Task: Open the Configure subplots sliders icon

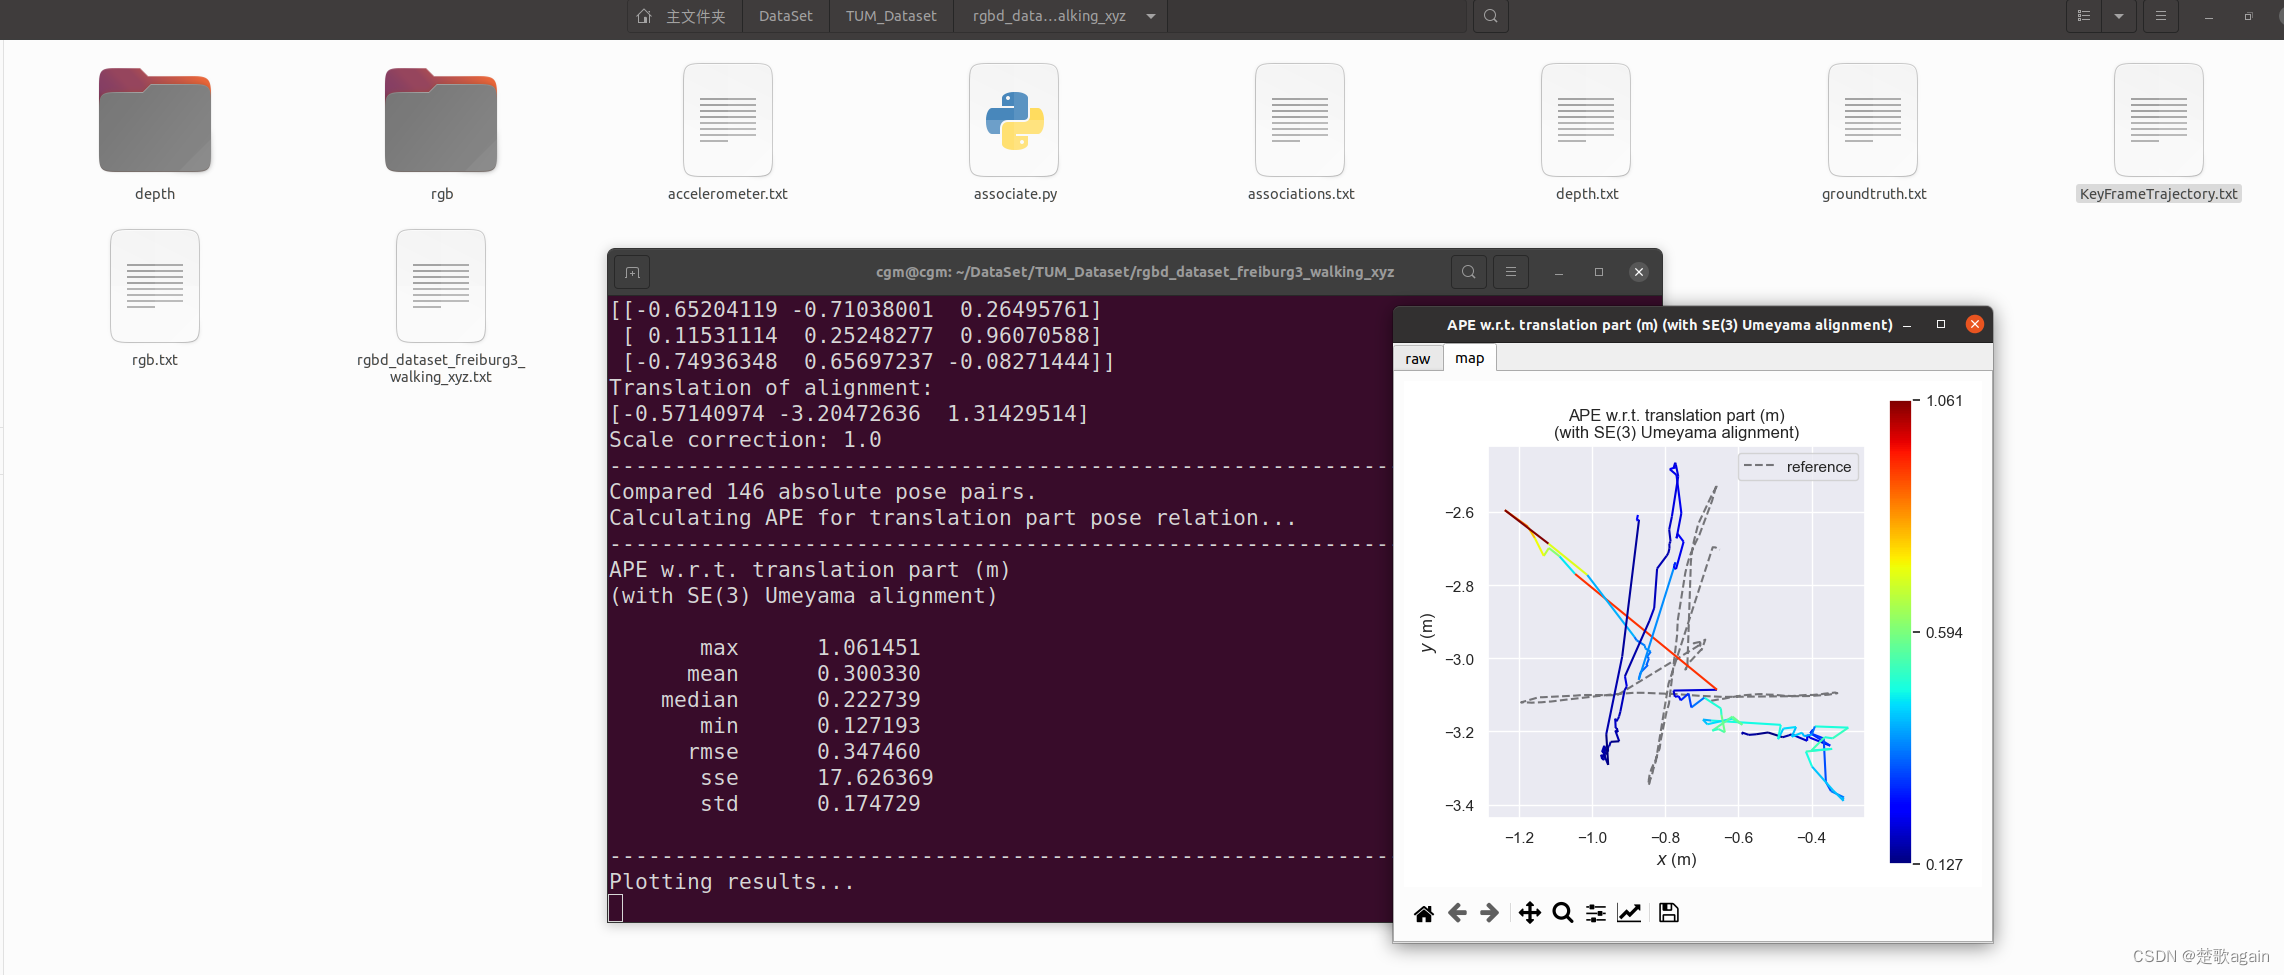Action: pyautogui.click(x=1596, y=913)
